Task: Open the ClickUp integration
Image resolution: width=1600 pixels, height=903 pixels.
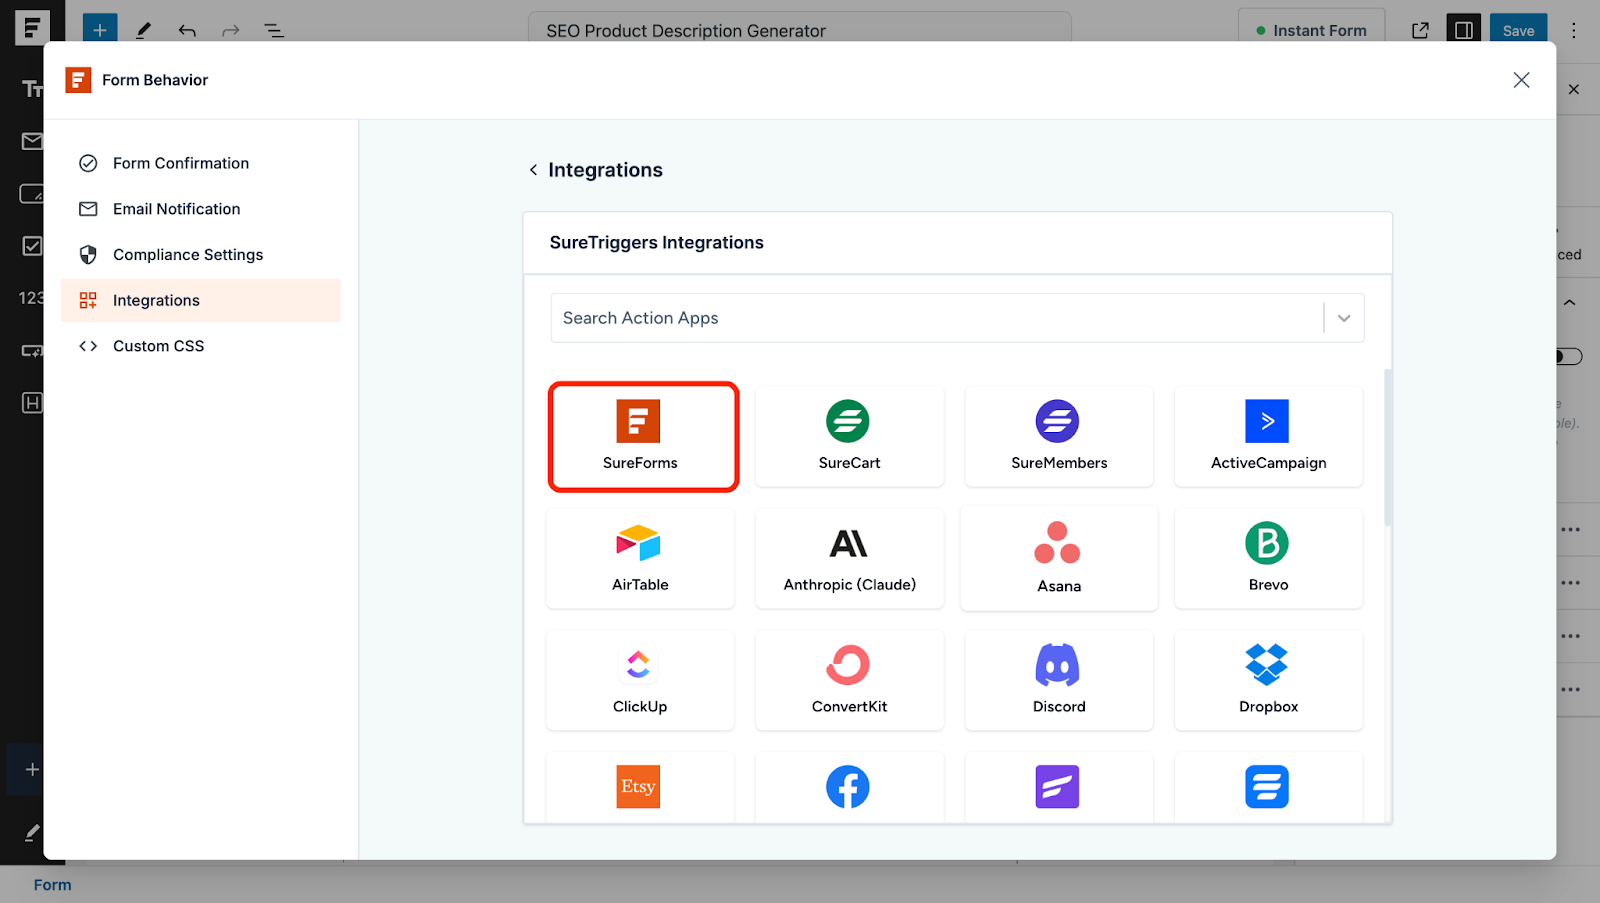Action: pos(640,680)
